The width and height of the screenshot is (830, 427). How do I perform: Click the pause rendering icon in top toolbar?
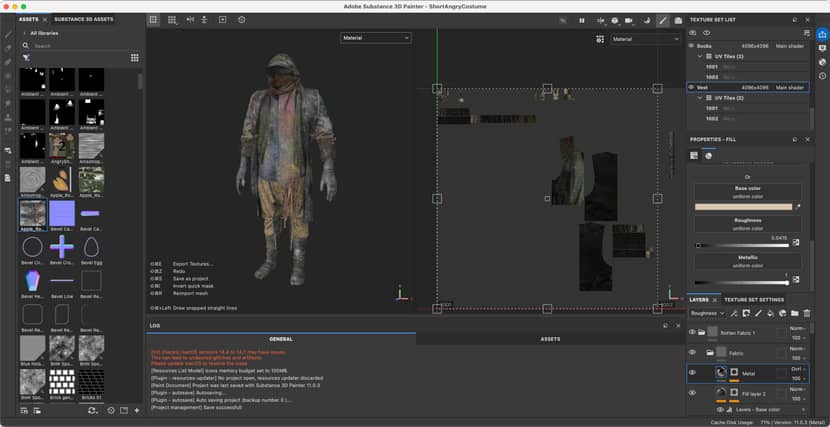tap(582, 20)
